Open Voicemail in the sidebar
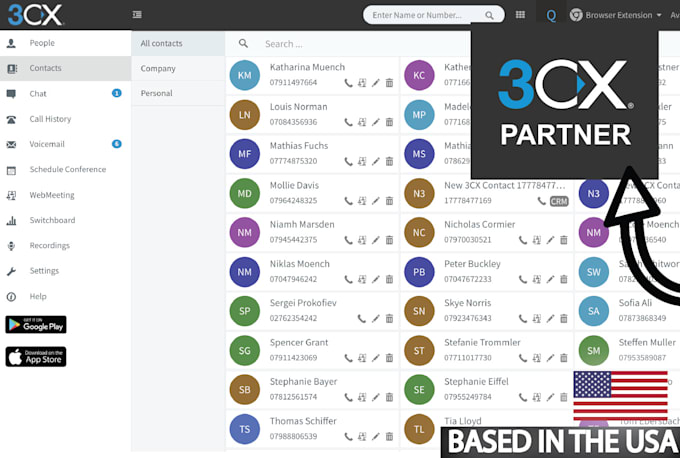The height and width of the screenshot is (458, 680). pyautogui.click(x=65, y=144)
